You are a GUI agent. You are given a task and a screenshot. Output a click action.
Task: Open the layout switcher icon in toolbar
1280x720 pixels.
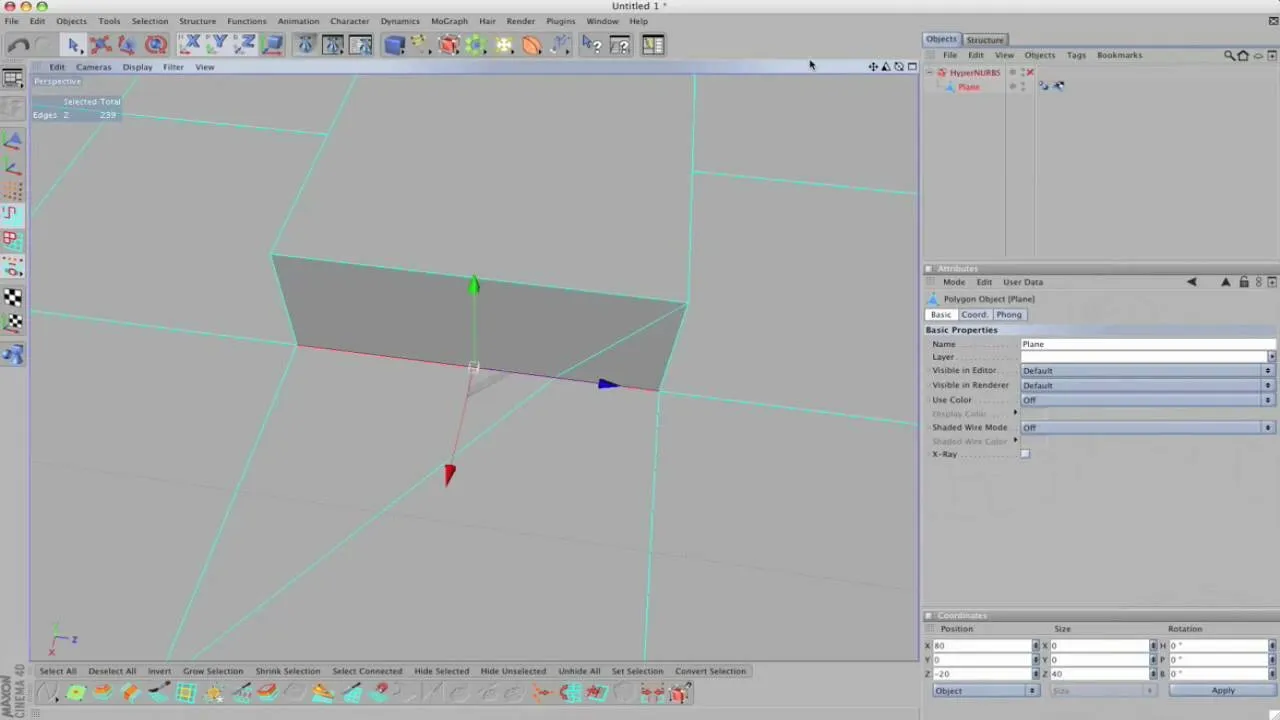coord(653,45)
